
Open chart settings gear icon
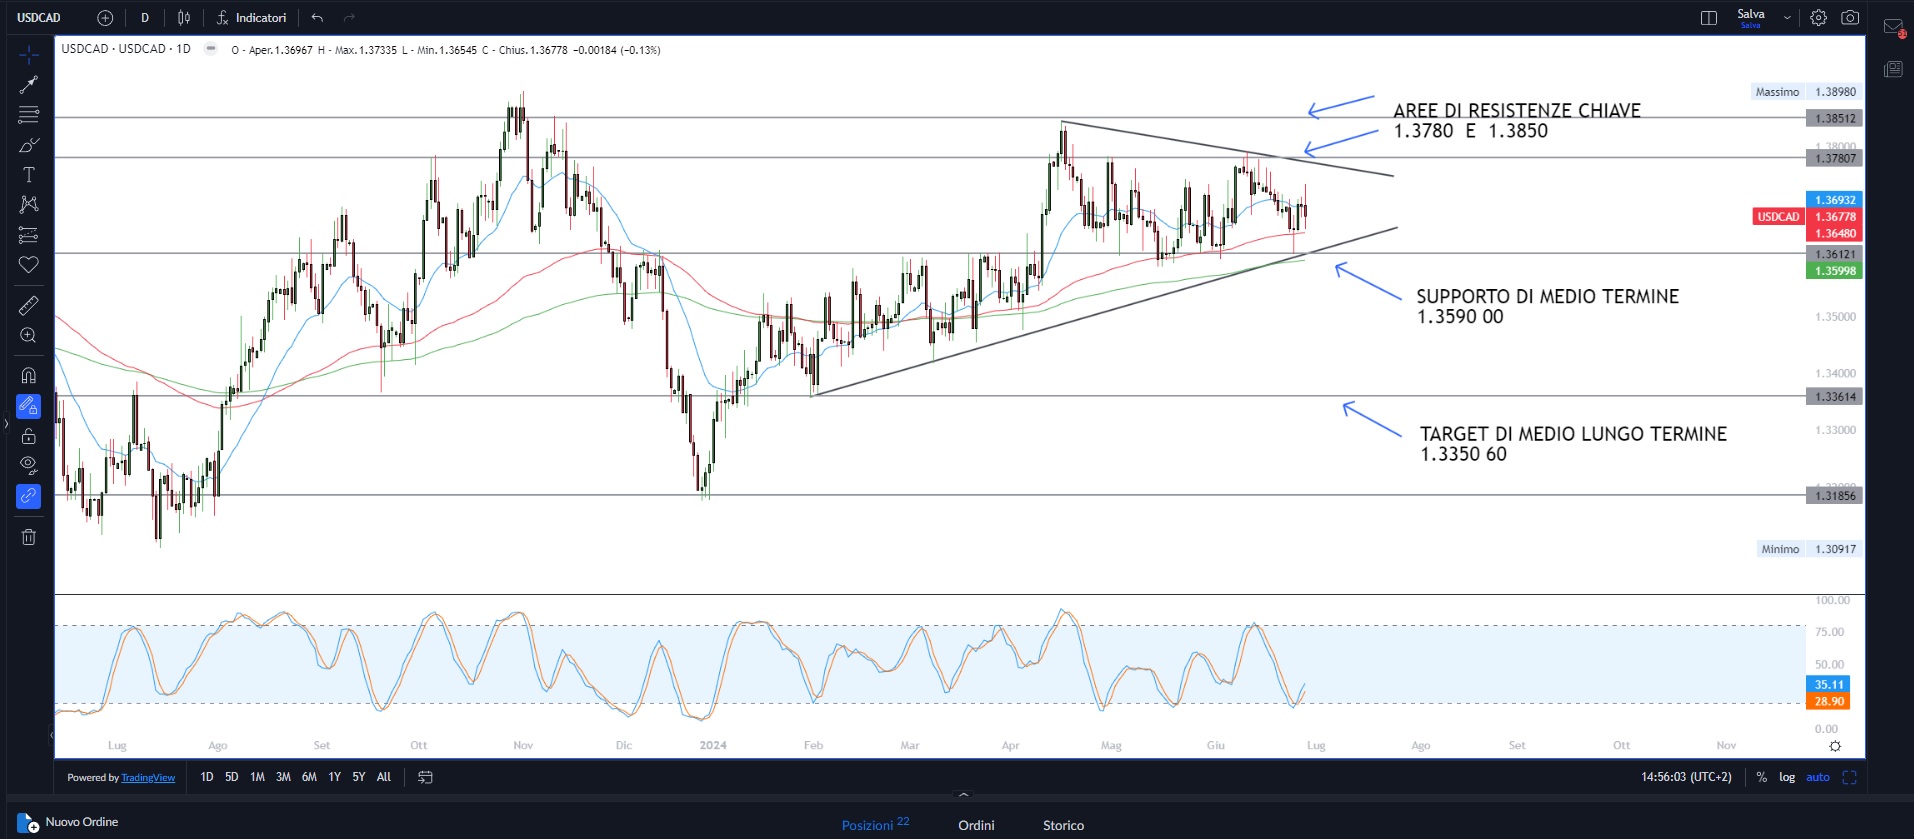[x=1818, y=18]
